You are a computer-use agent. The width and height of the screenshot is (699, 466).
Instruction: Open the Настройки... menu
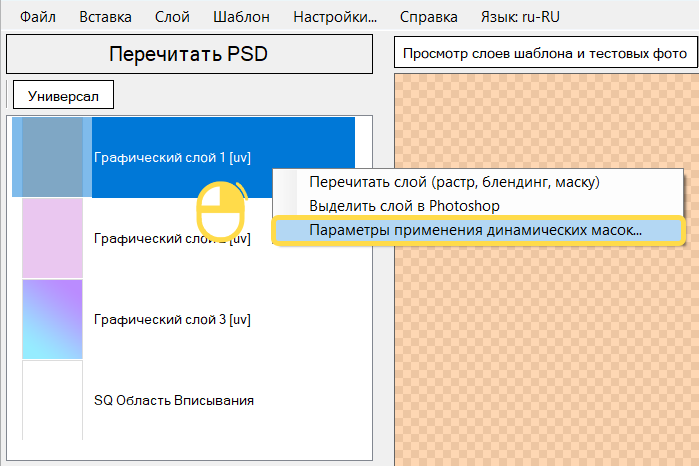point(335,17)
